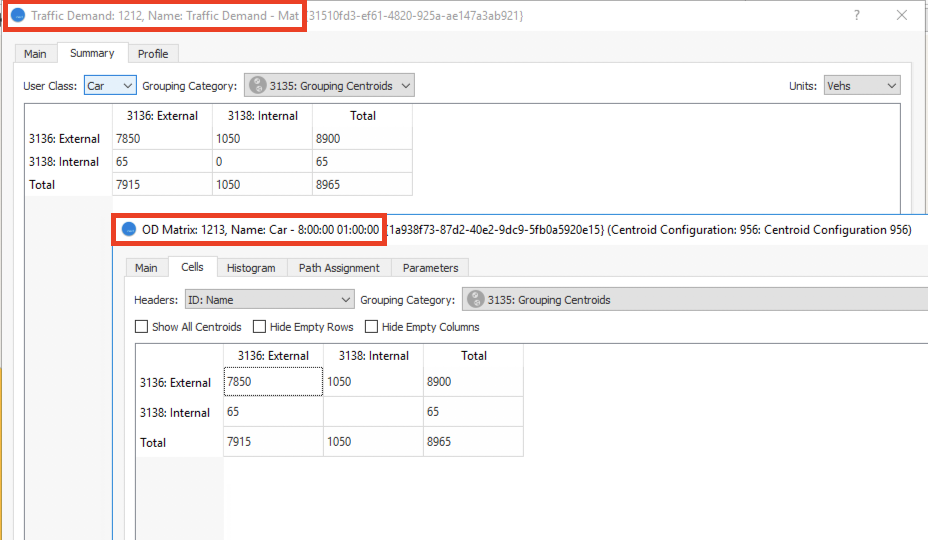Click grouping centroids icon in Cells tab

pyautogui.click(x=476, y=299)
